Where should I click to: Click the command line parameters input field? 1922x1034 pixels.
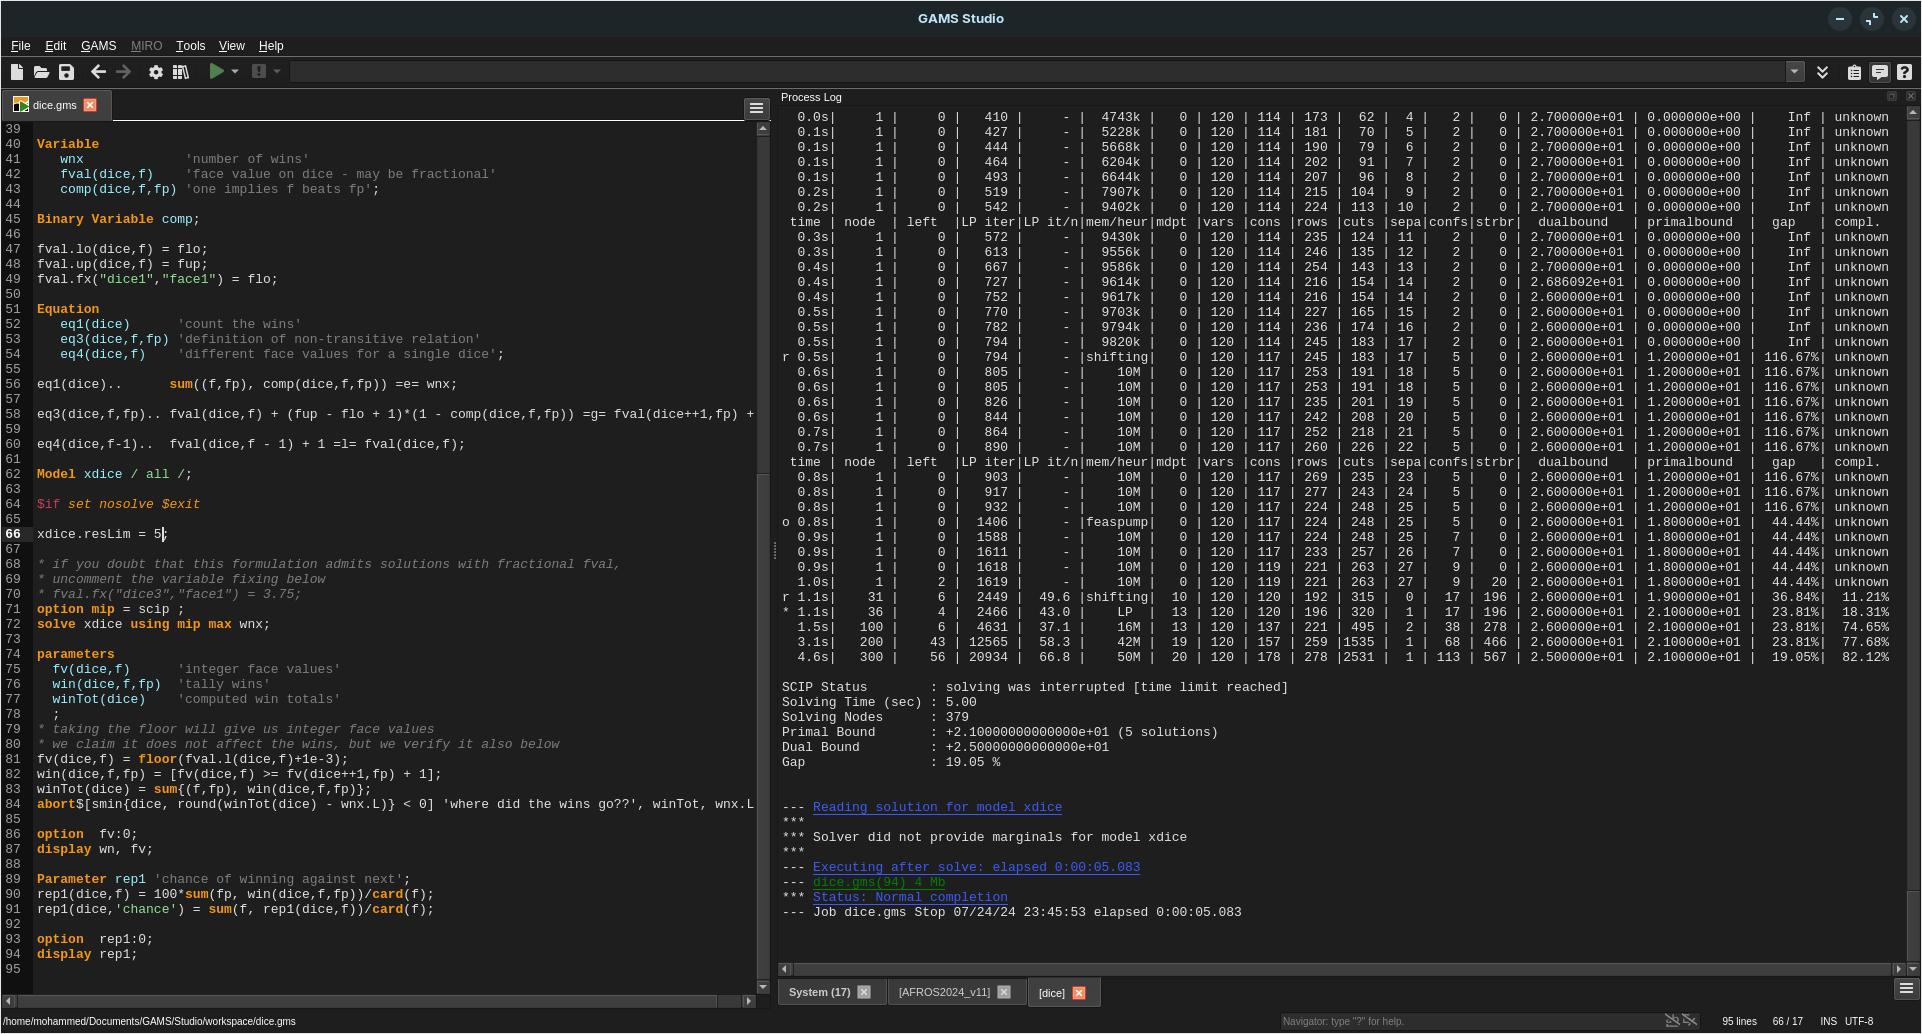pyautogui.click(x=1038, y=72)
